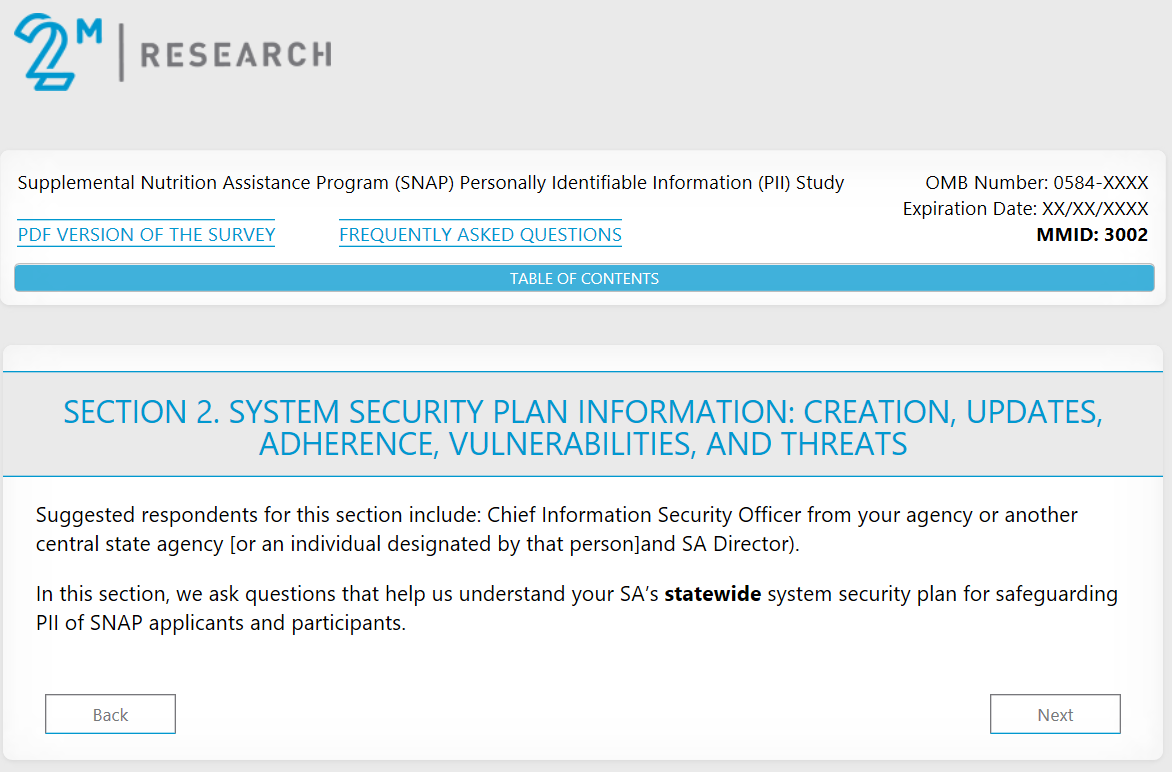Open the PDF version of the survey

pos(146,235)
